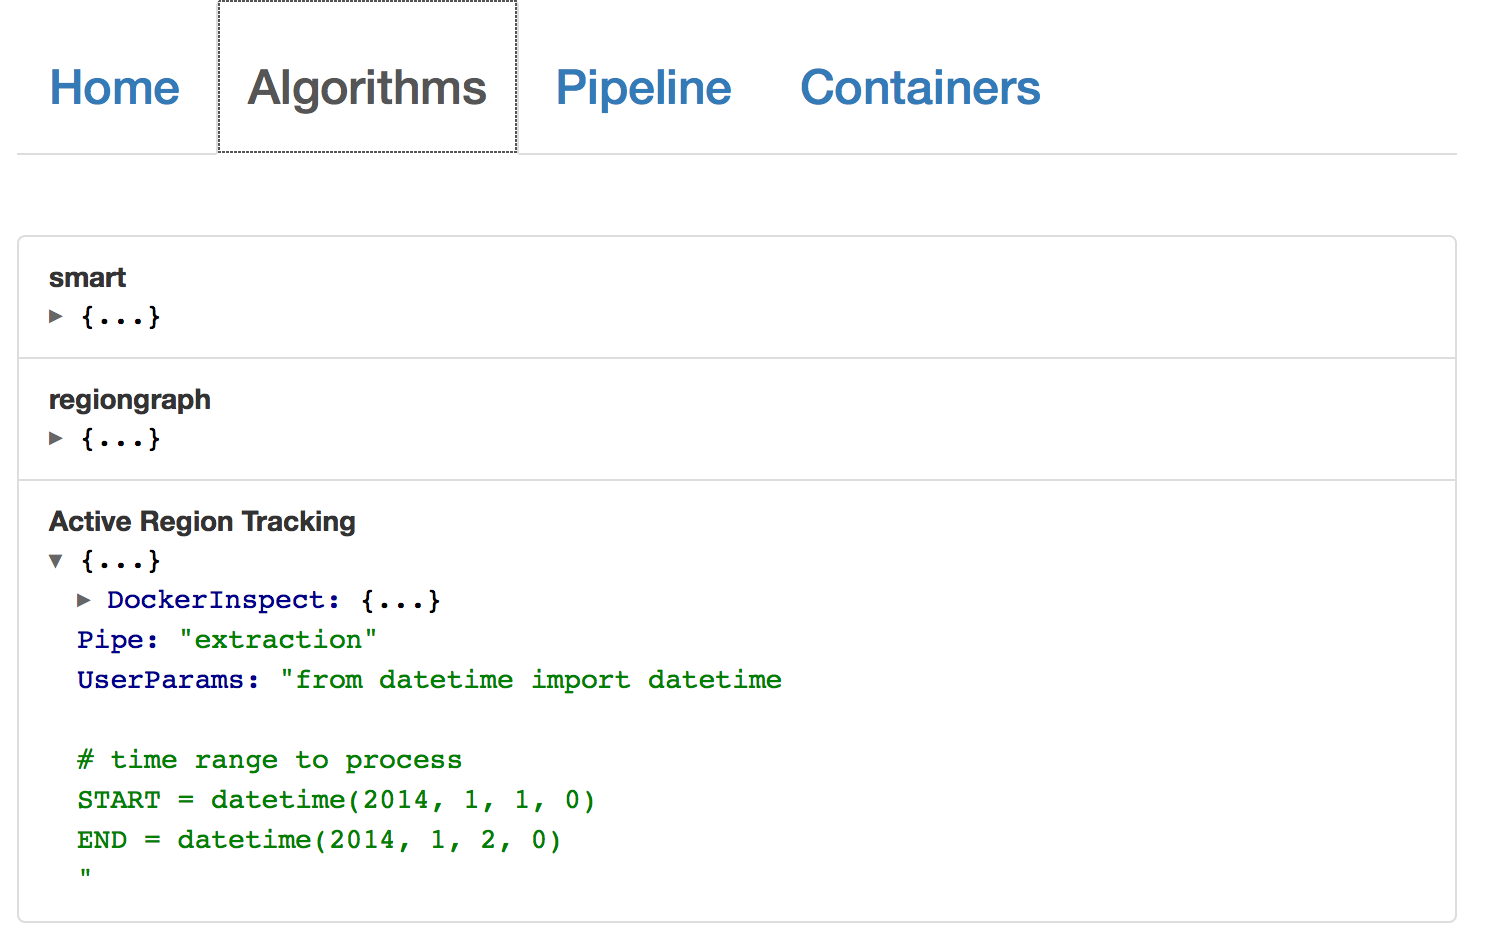Screen dimensions: 1486x948
Task: Switch to the Pipeline tab
Action: click(643, 88)
